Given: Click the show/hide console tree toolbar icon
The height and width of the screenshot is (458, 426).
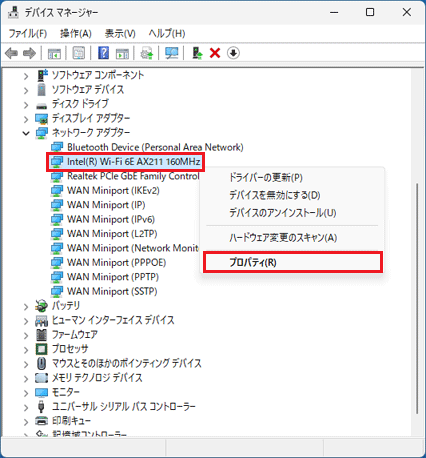Looking at the screenshot, I should tap(54, 53).
